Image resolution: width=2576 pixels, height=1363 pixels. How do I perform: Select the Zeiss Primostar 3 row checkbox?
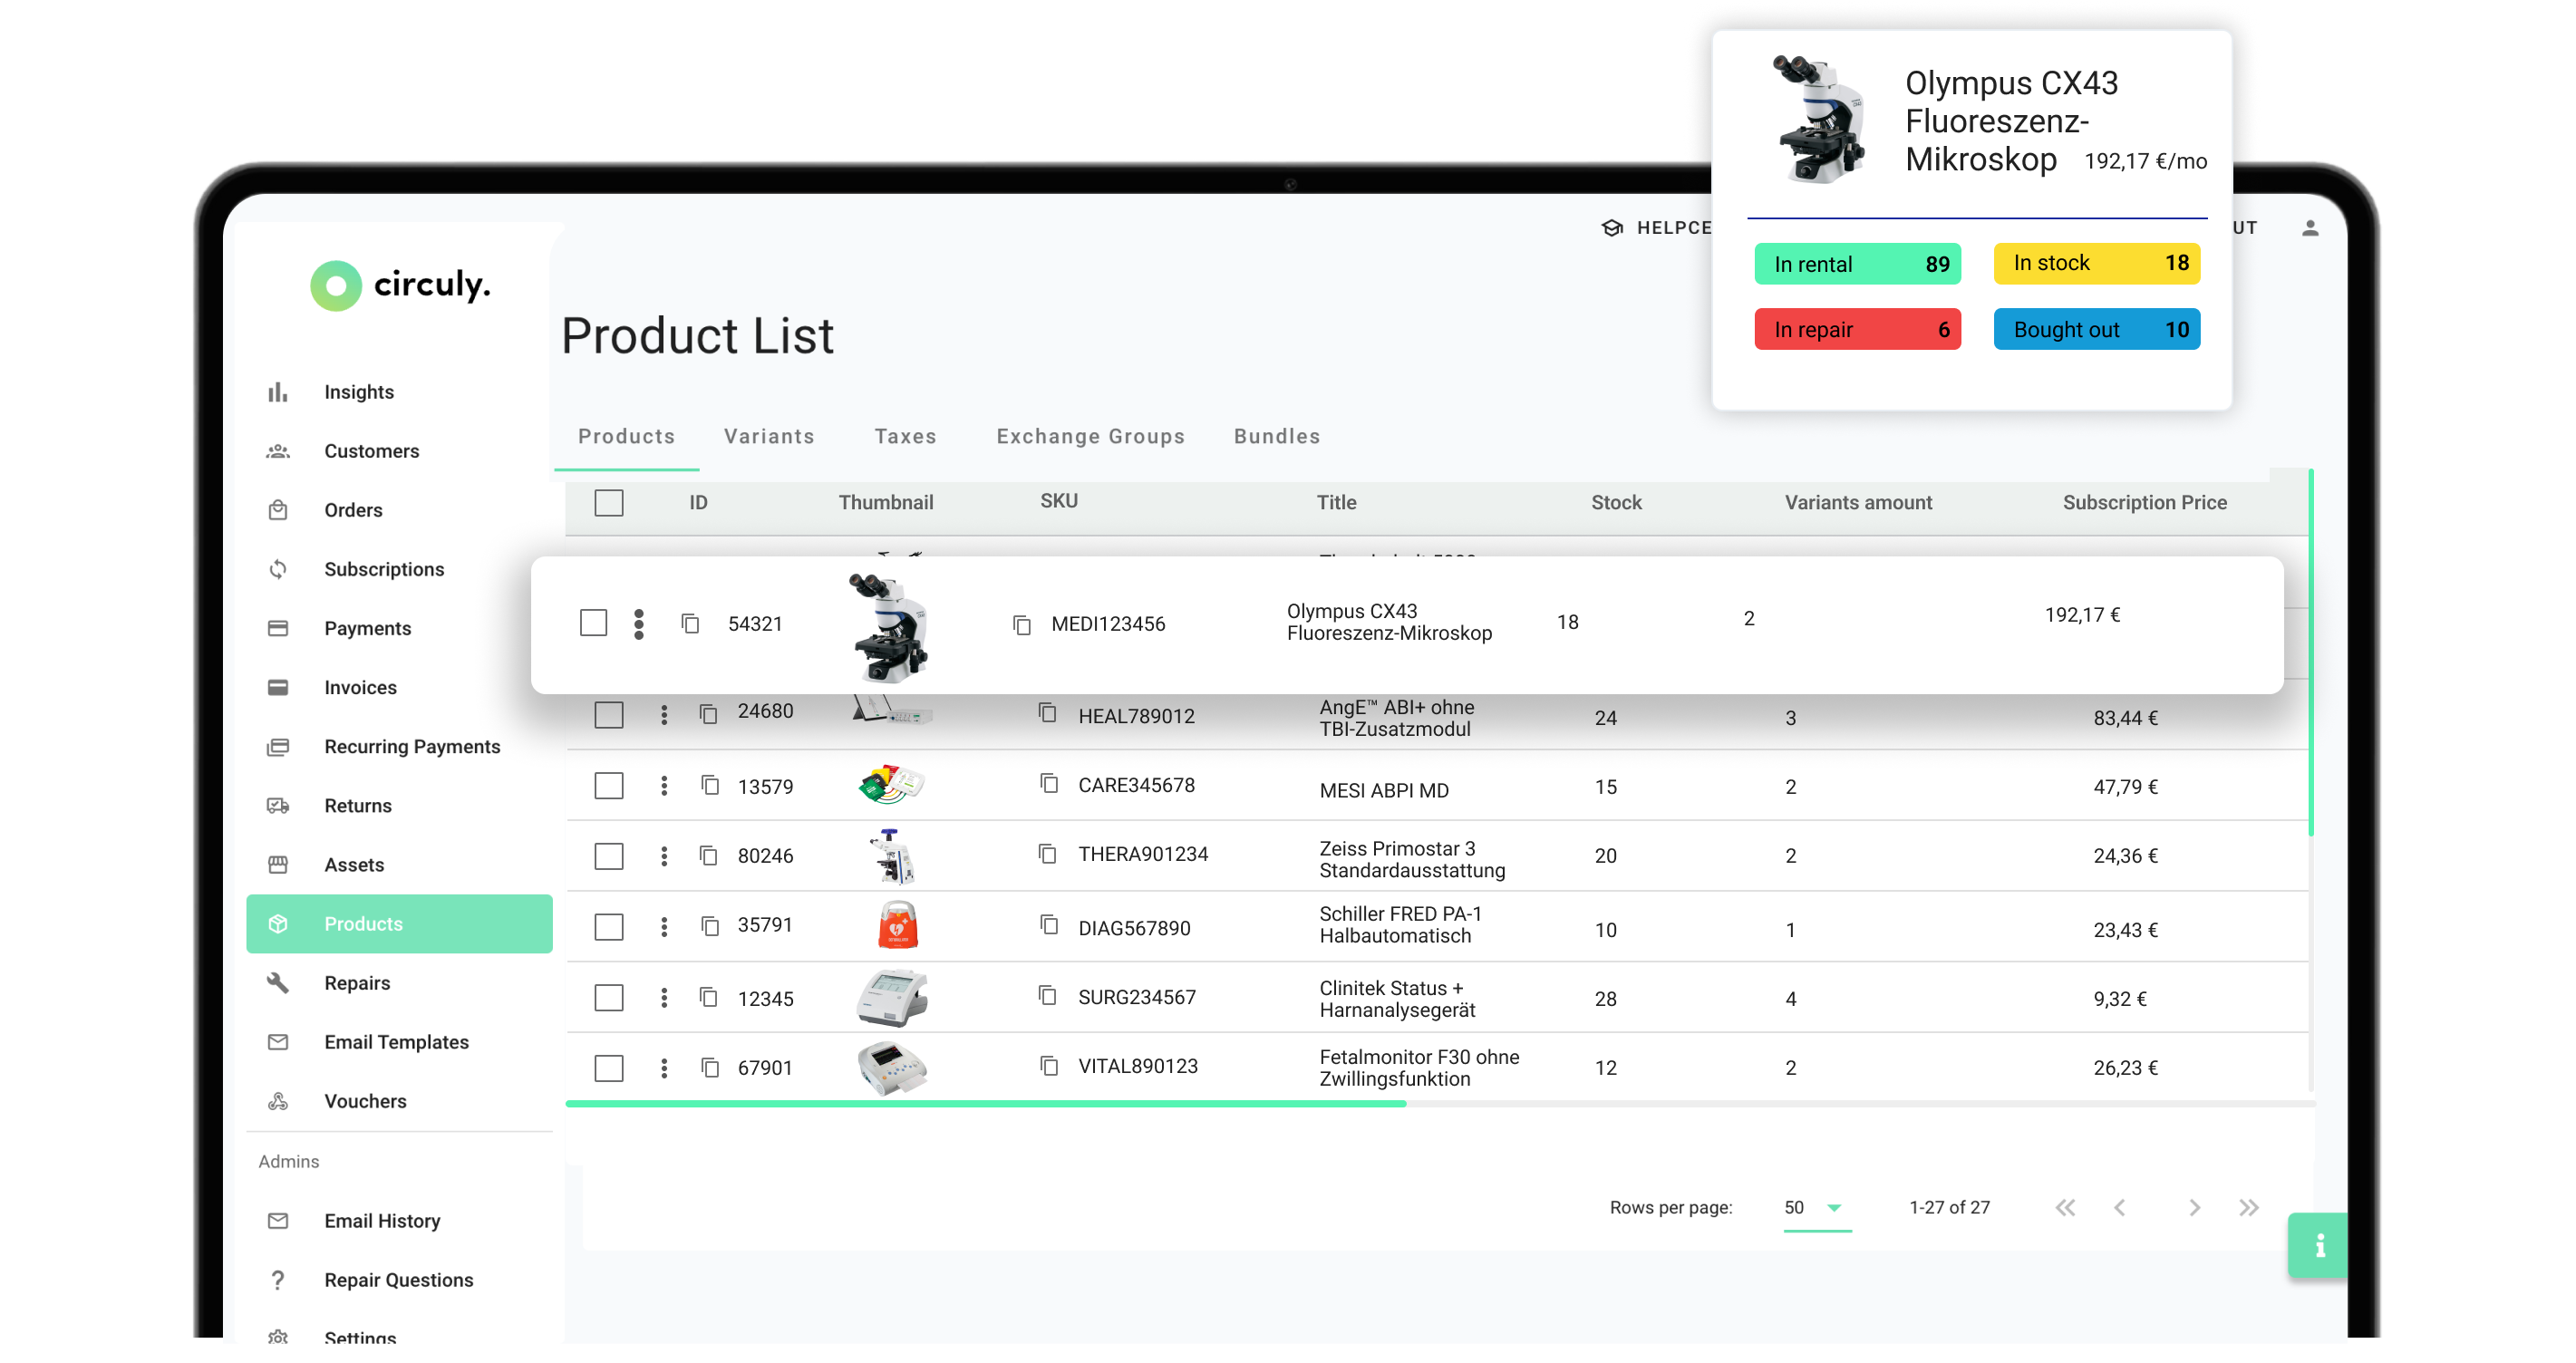pyautogui.click(x=609, y=856)
